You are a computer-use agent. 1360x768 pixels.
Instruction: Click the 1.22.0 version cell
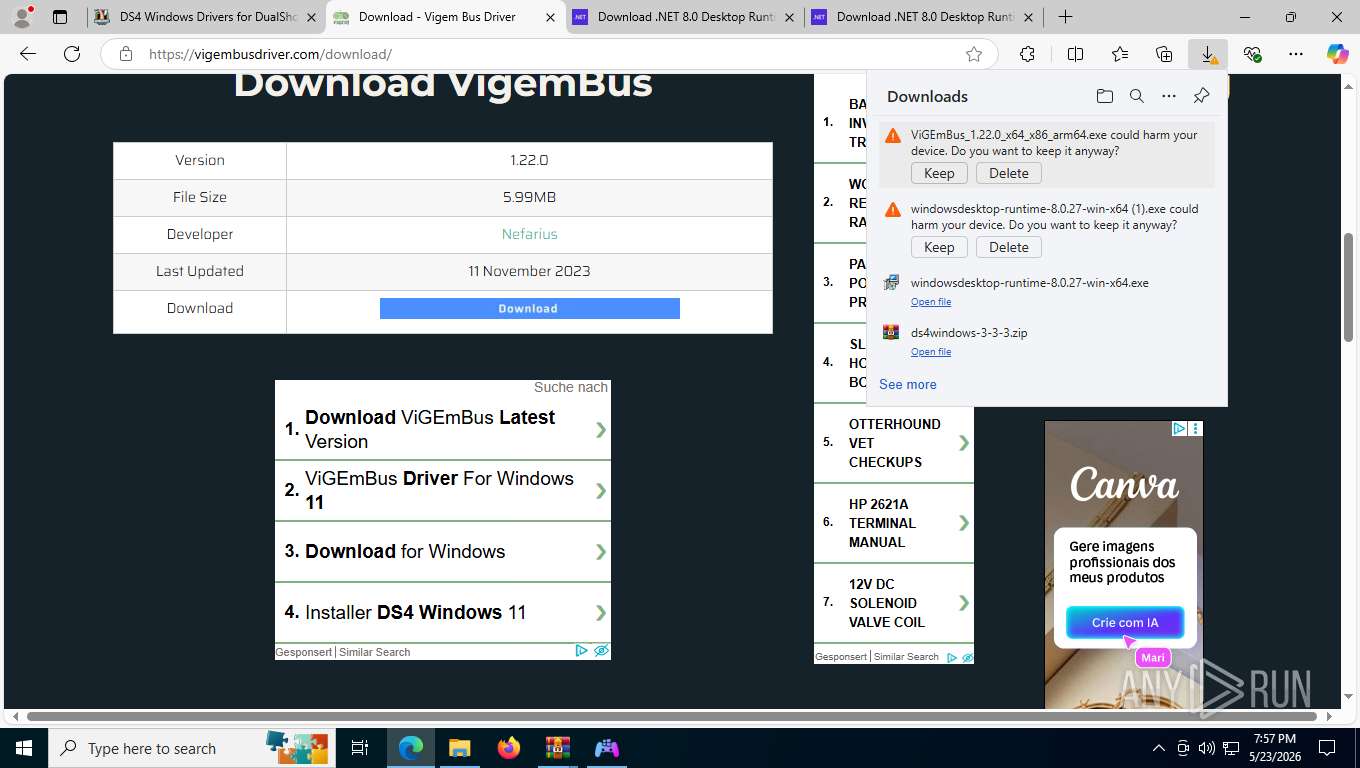pyautogui.click(x=529, y=160)
